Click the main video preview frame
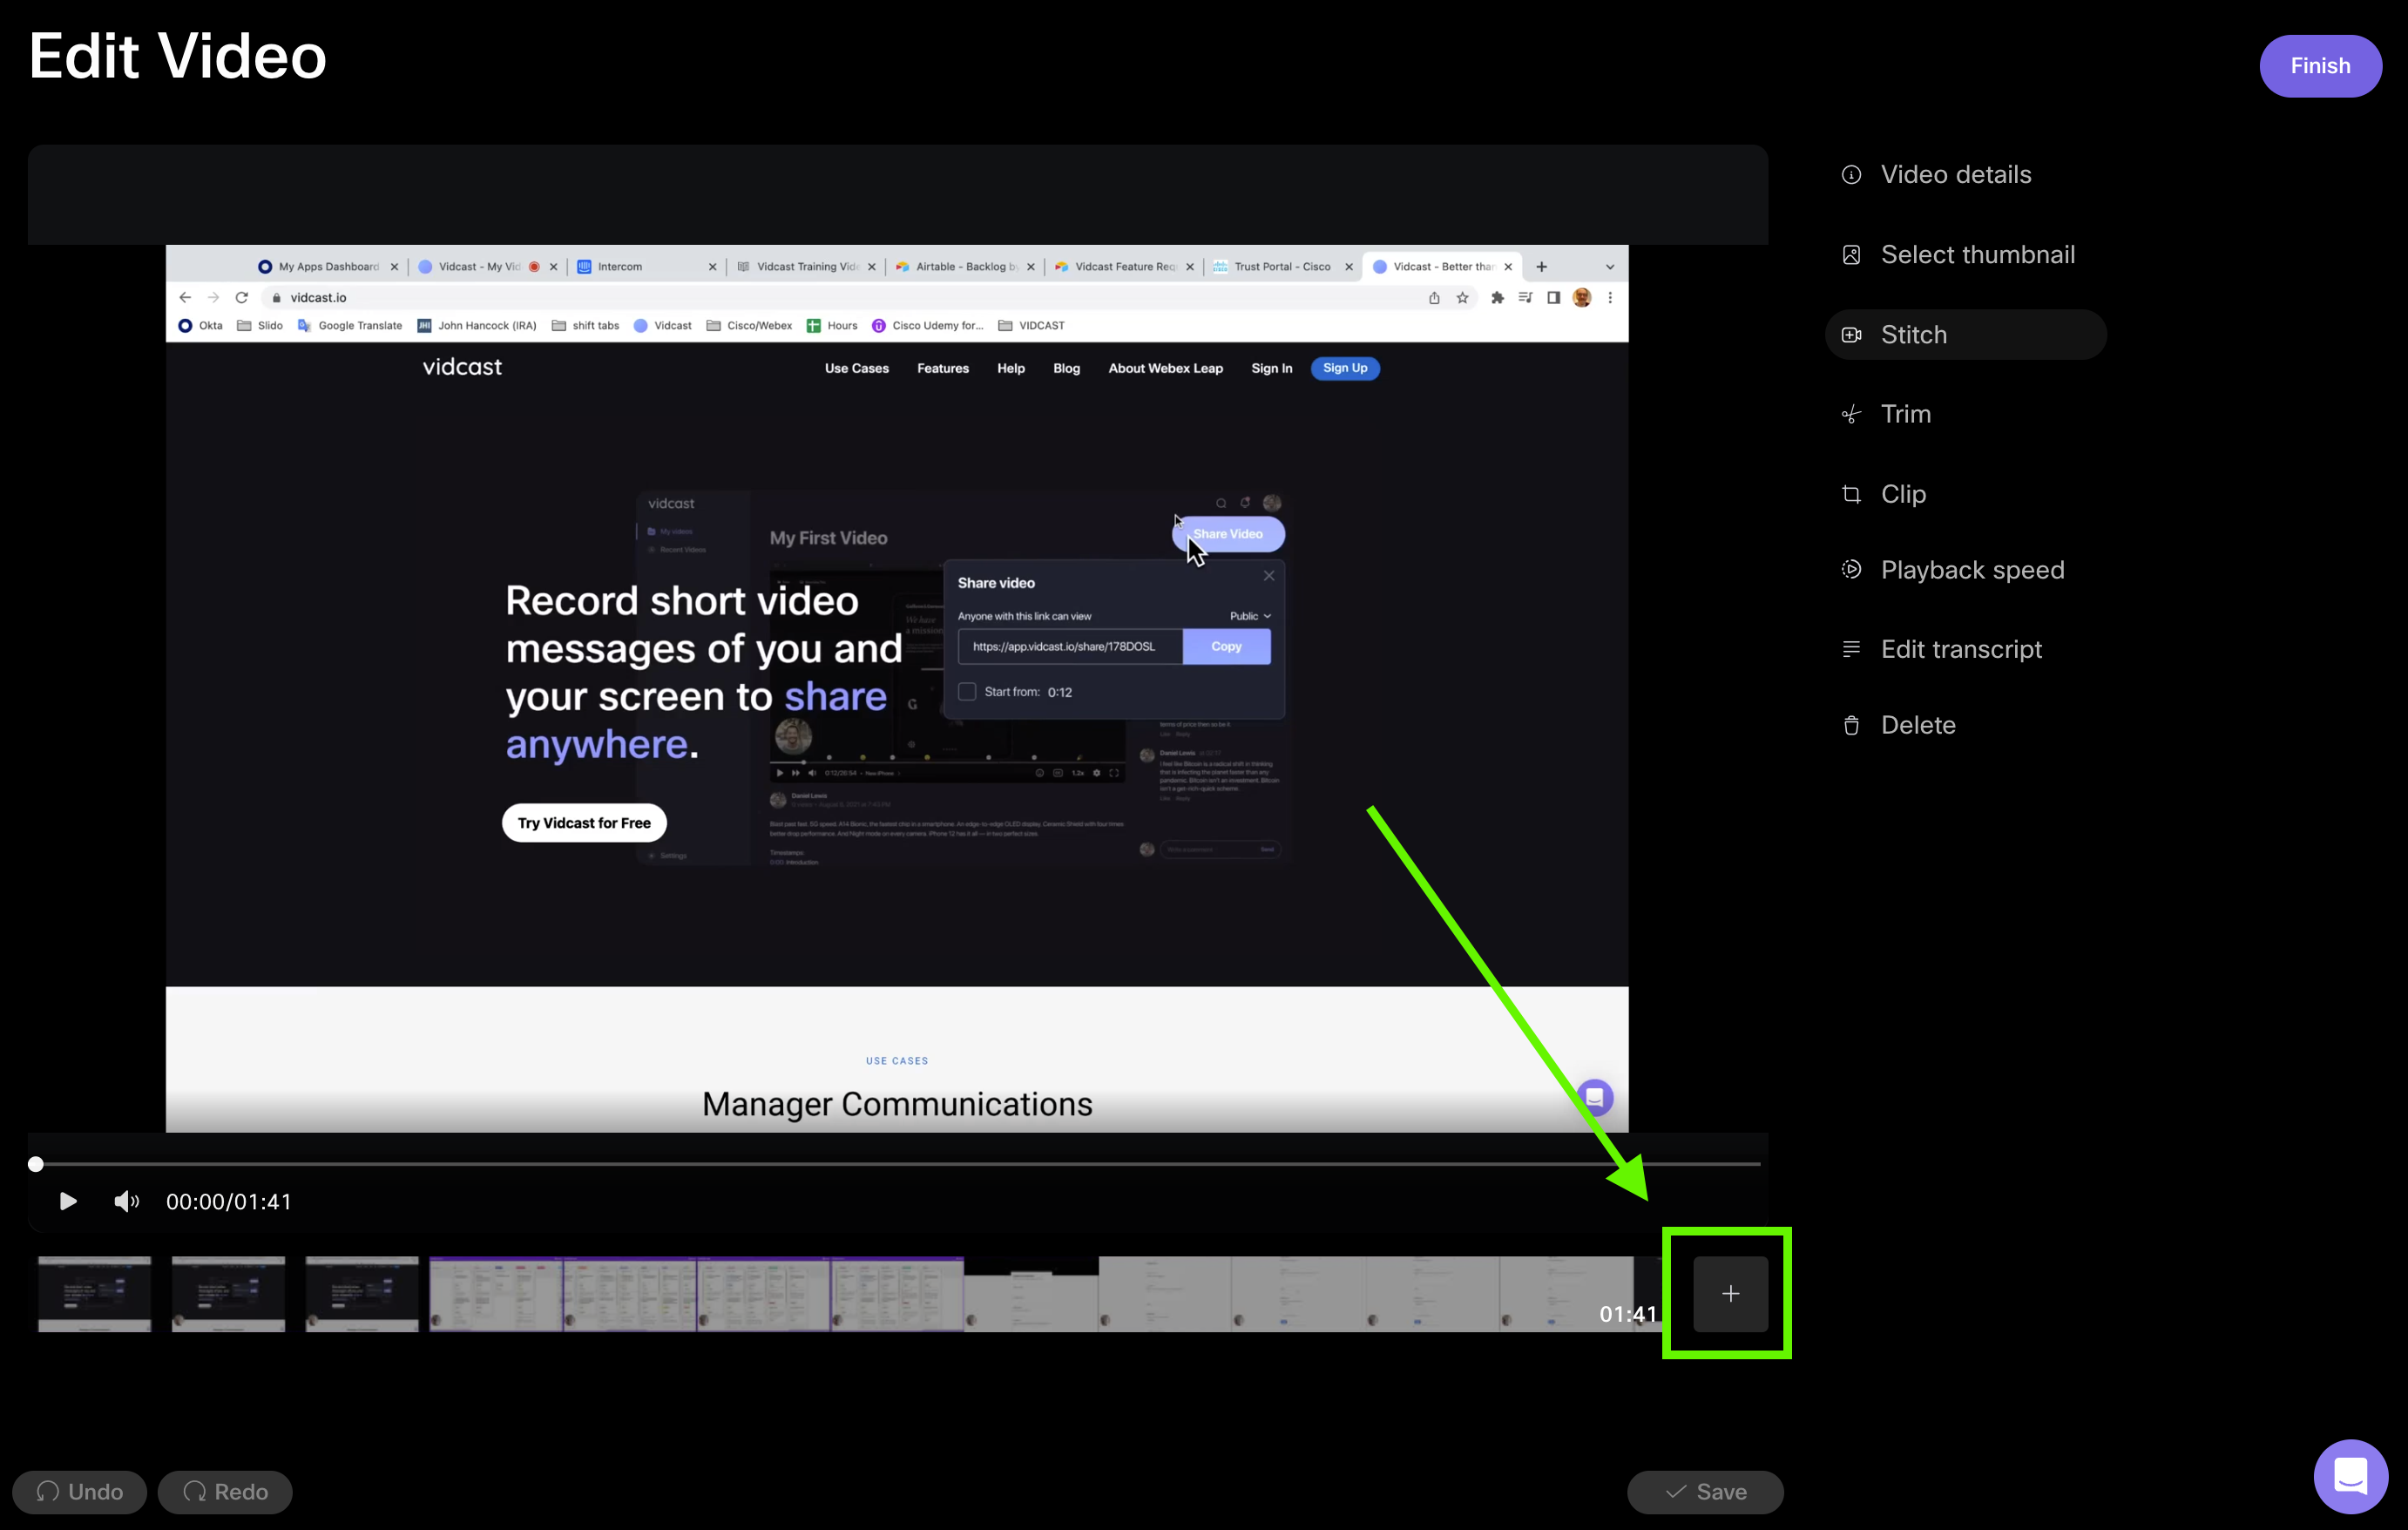This screenshot has height=1530, width=2408. [x=897, y=688]
